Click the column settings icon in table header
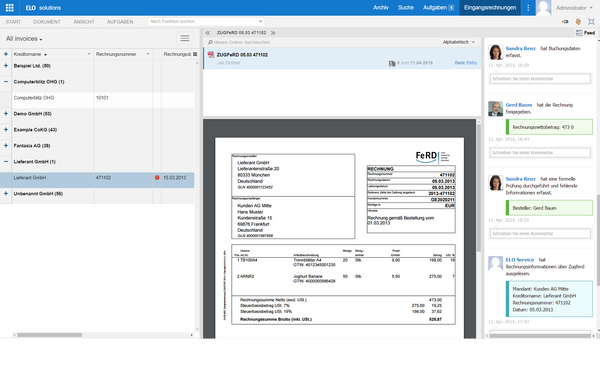 click(195, 54)
